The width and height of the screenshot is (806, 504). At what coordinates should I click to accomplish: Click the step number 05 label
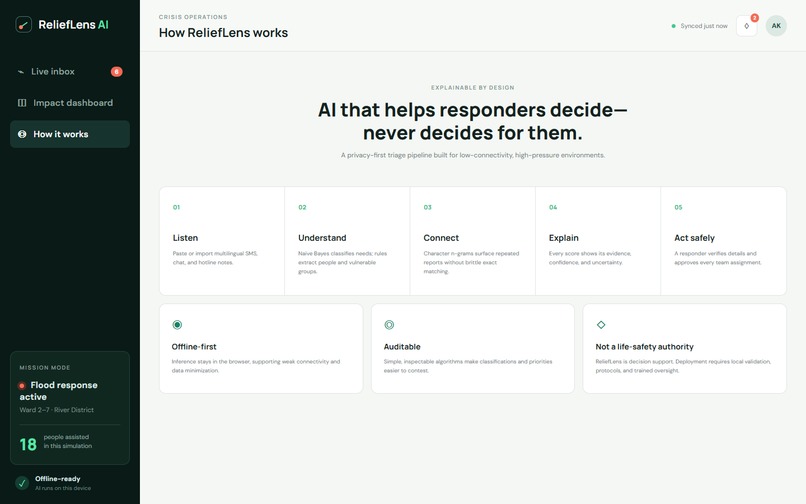(x=679, y=207)
